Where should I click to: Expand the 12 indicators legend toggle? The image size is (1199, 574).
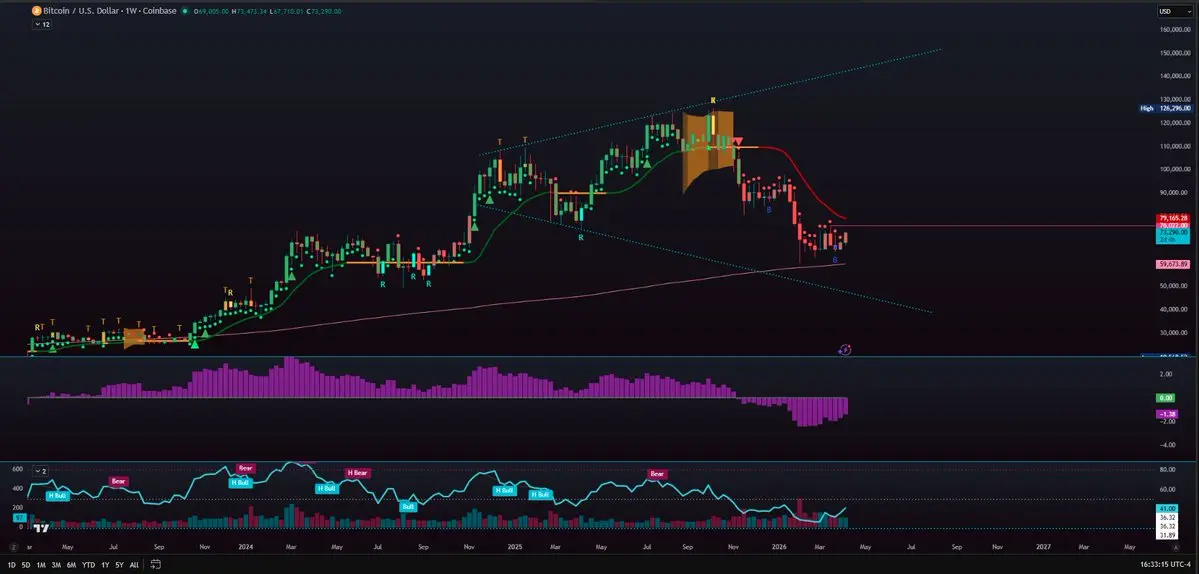point(42,25)
